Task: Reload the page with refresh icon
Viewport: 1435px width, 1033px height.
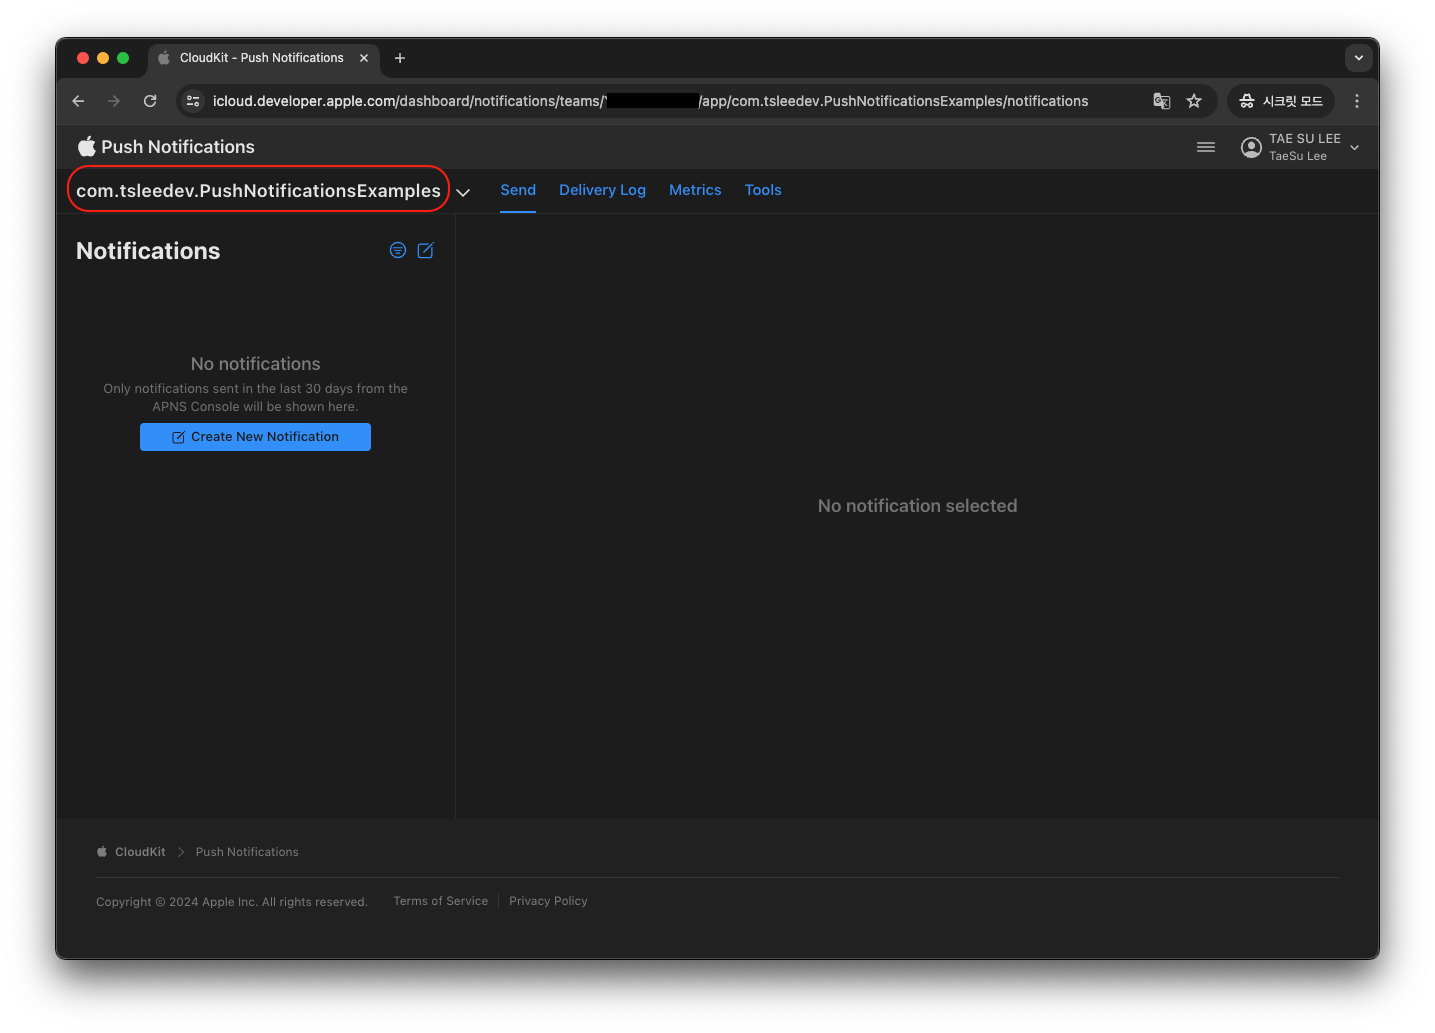Action: 150,101
